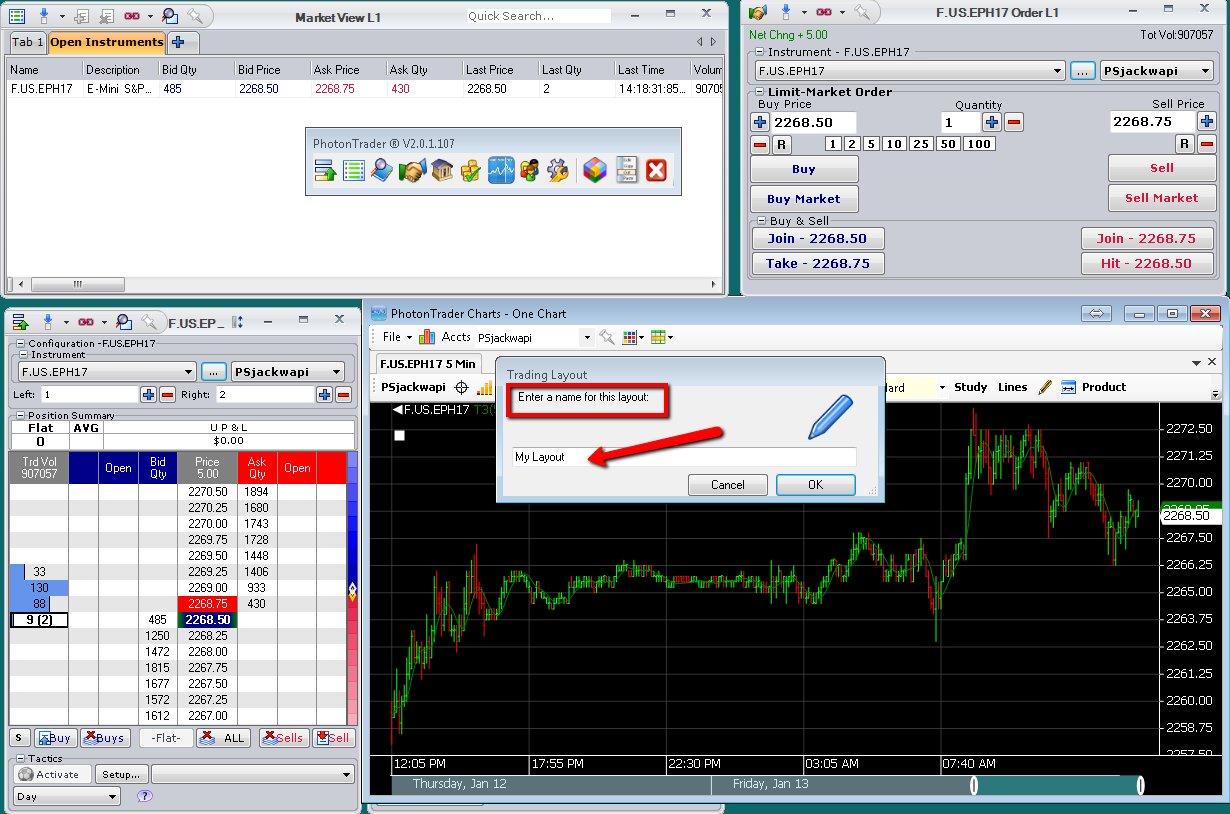Click the Sell Market button

tap(1161, 198)
